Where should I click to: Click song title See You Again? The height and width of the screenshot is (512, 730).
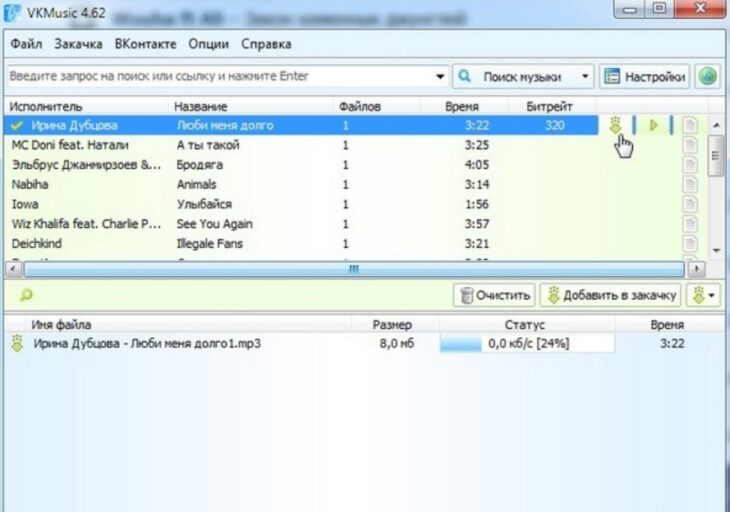[215, 224]
